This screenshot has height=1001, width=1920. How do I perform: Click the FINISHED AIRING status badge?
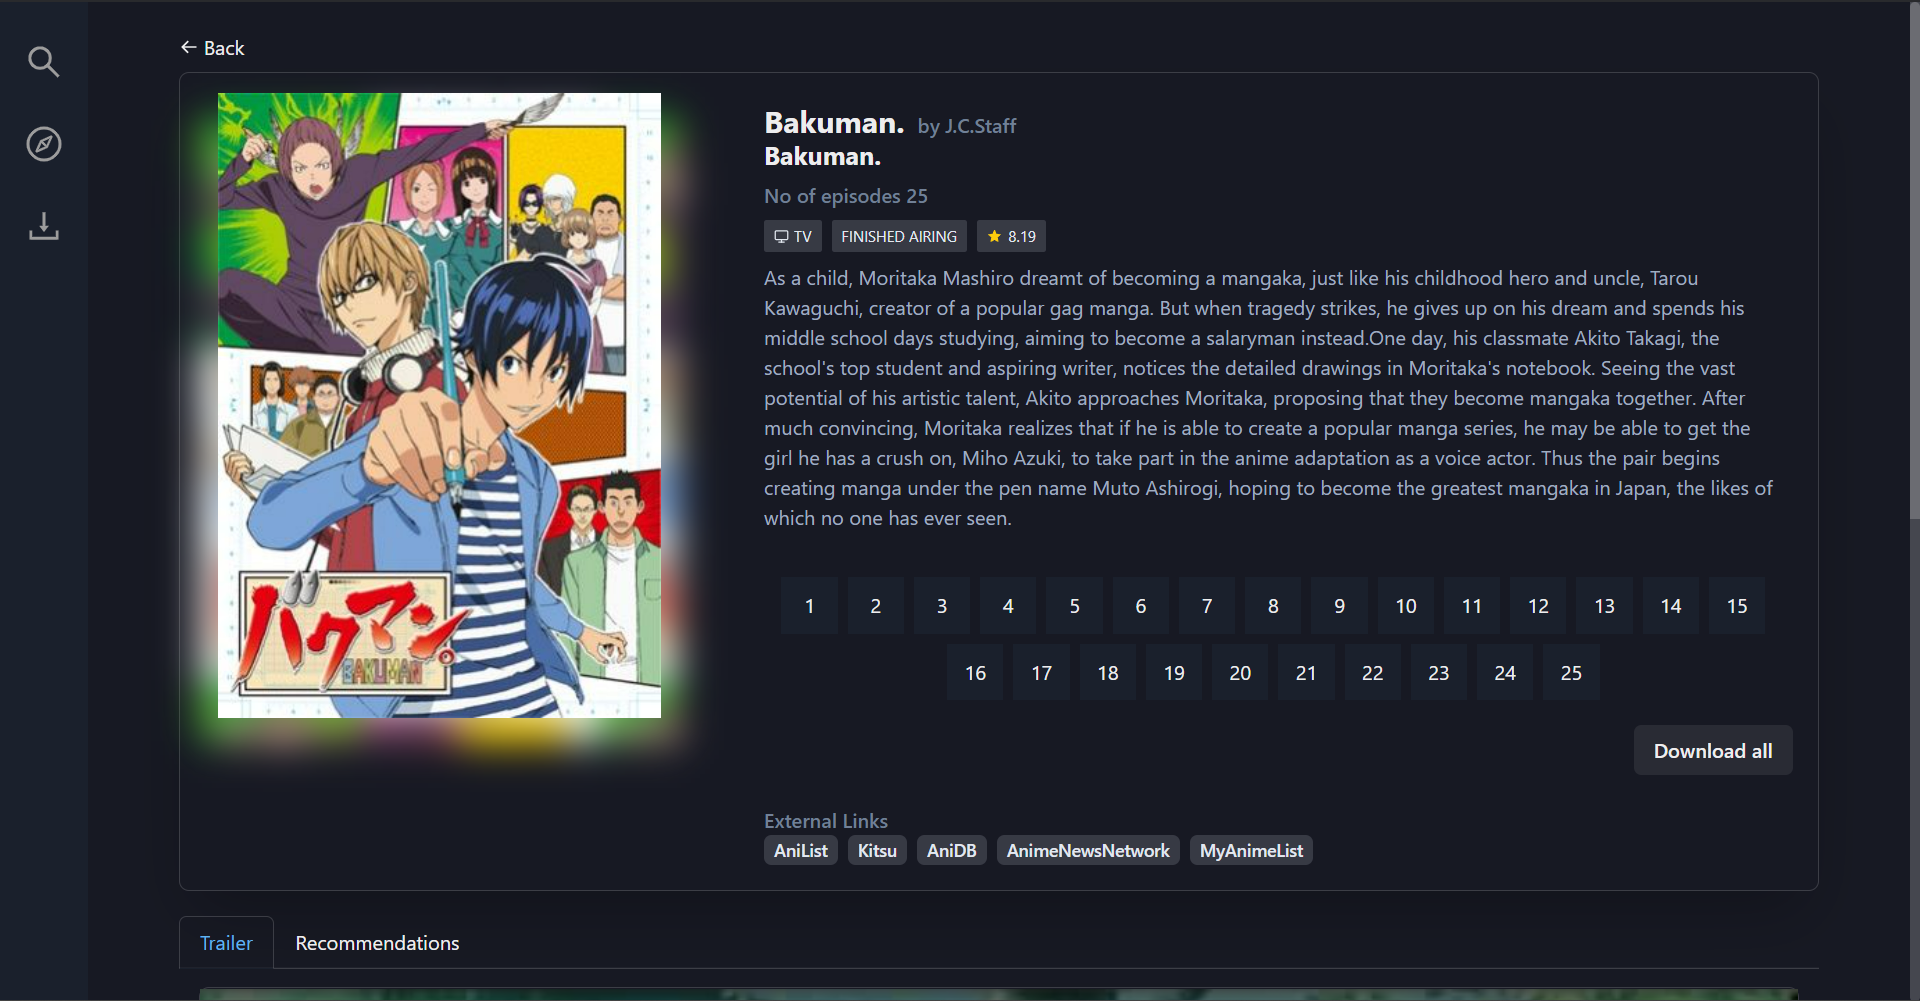point(899,236)
